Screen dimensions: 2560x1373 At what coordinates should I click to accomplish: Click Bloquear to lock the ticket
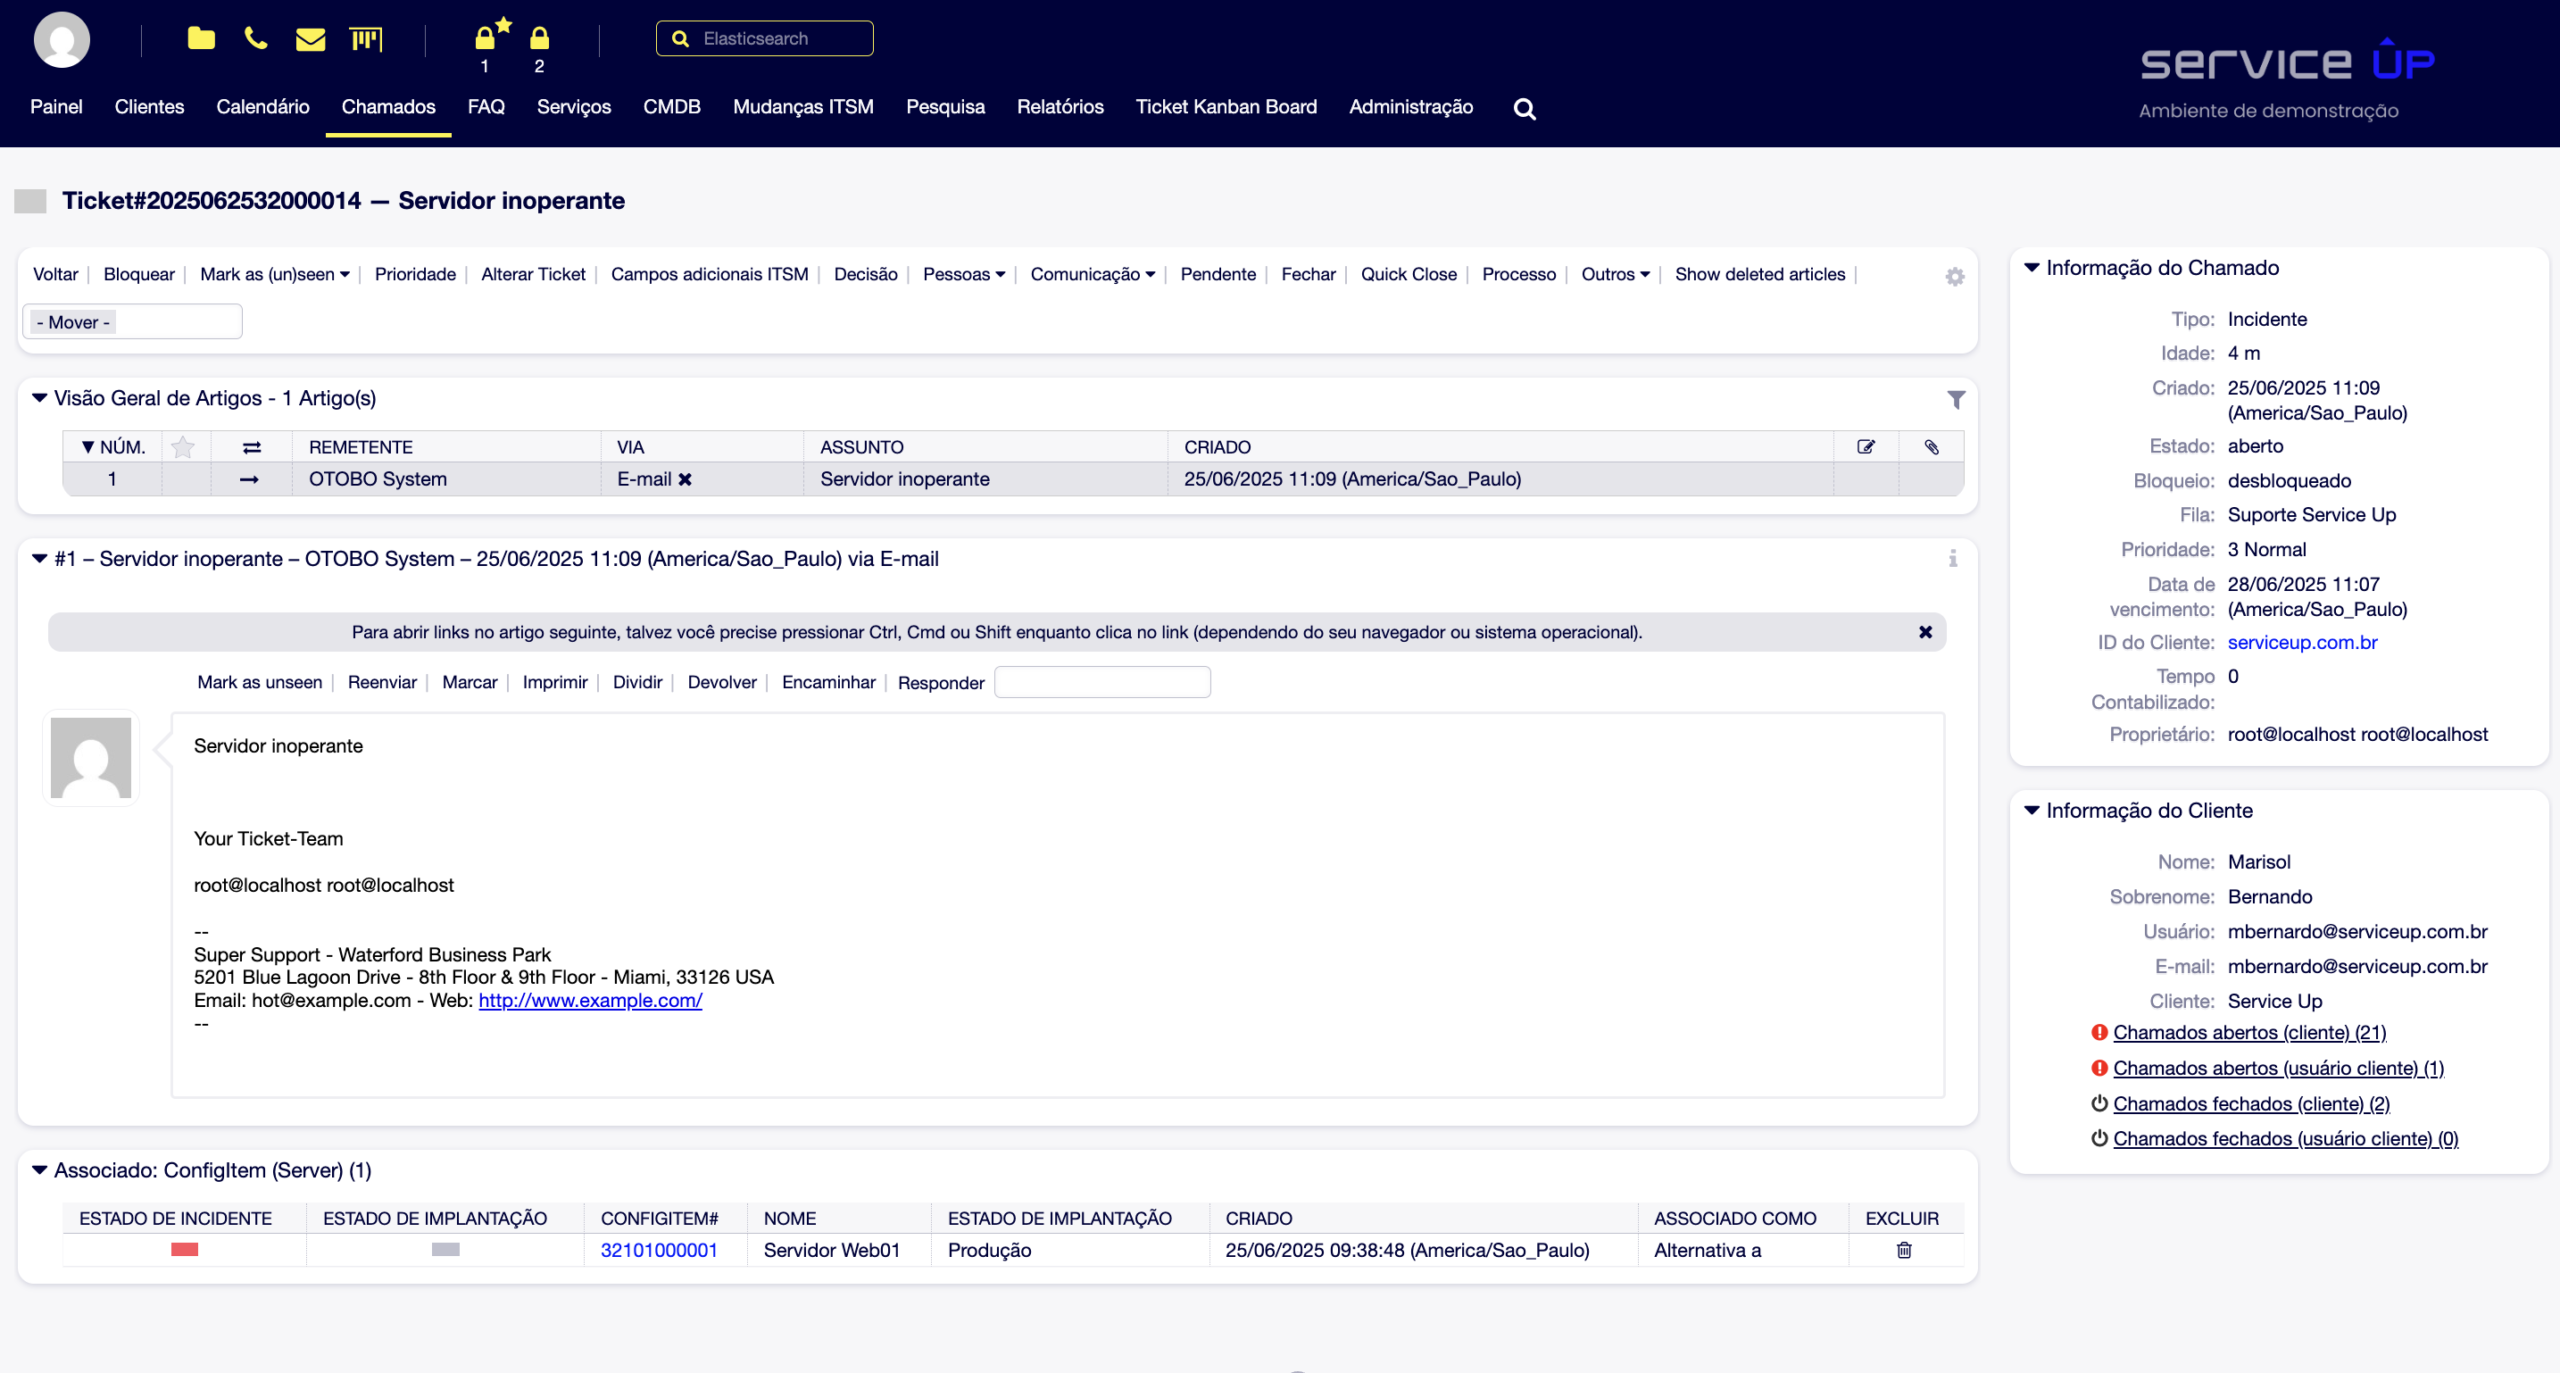tap(139, 274)
